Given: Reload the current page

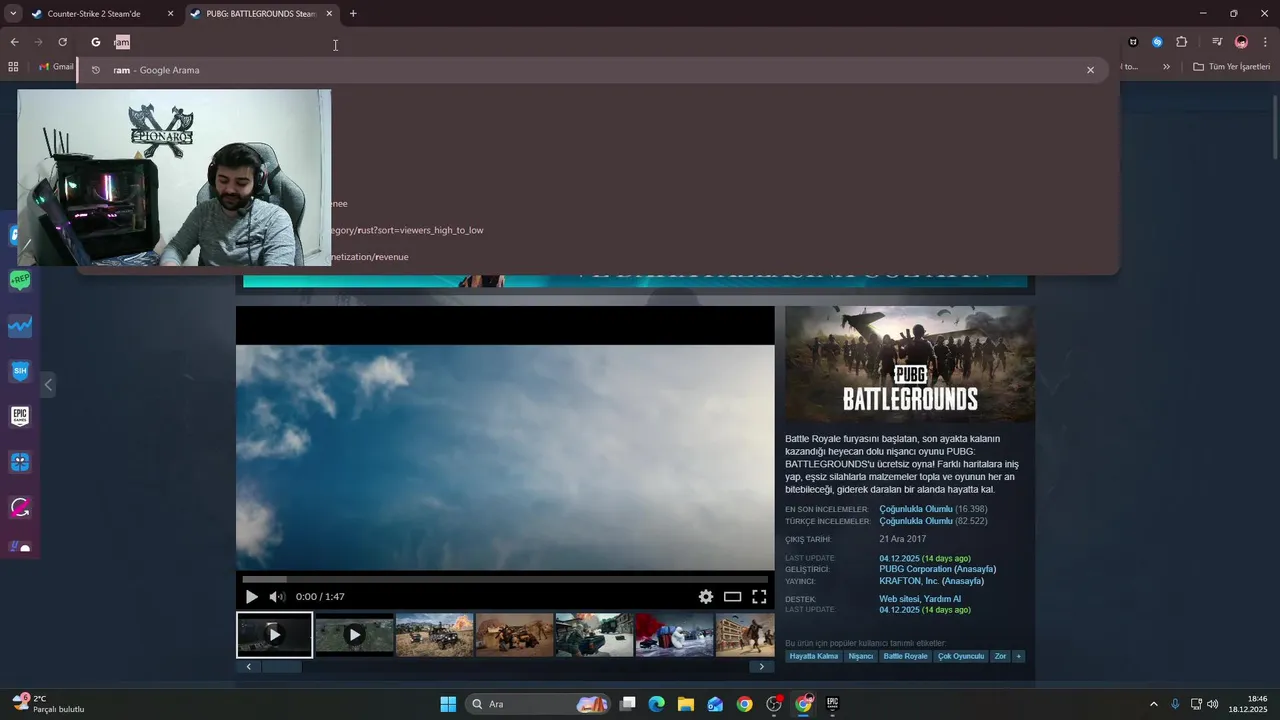Looking at the screenshot, I should click(x=62, y=42).
